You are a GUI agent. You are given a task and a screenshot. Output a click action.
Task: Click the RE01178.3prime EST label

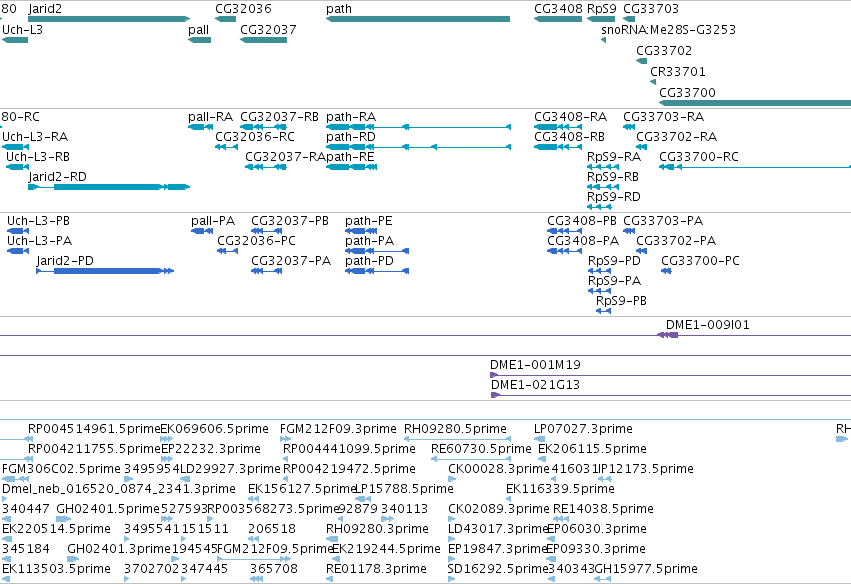(376, 569)
